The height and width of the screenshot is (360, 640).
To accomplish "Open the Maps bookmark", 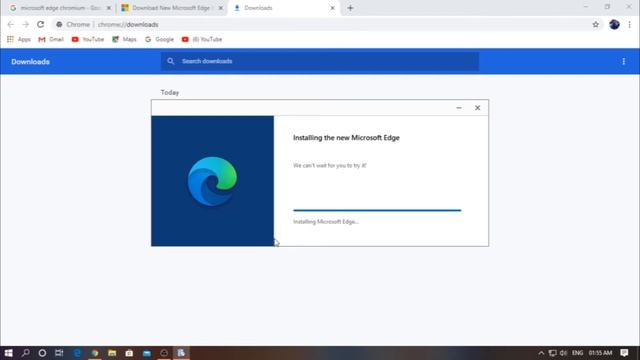I will [x=124, y=39].
